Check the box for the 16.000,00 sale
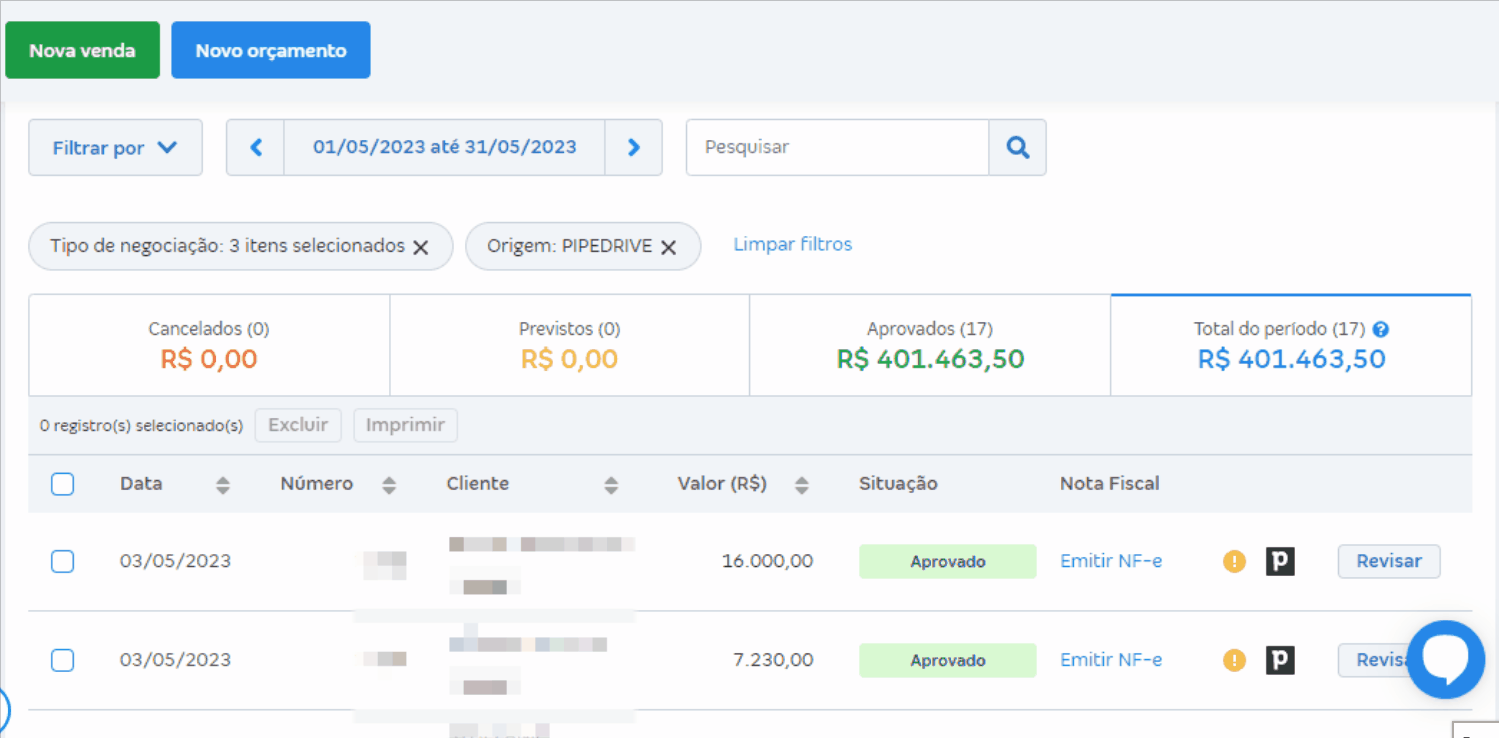The width and height of the screenshot is (1499, 738). [62, 561]
